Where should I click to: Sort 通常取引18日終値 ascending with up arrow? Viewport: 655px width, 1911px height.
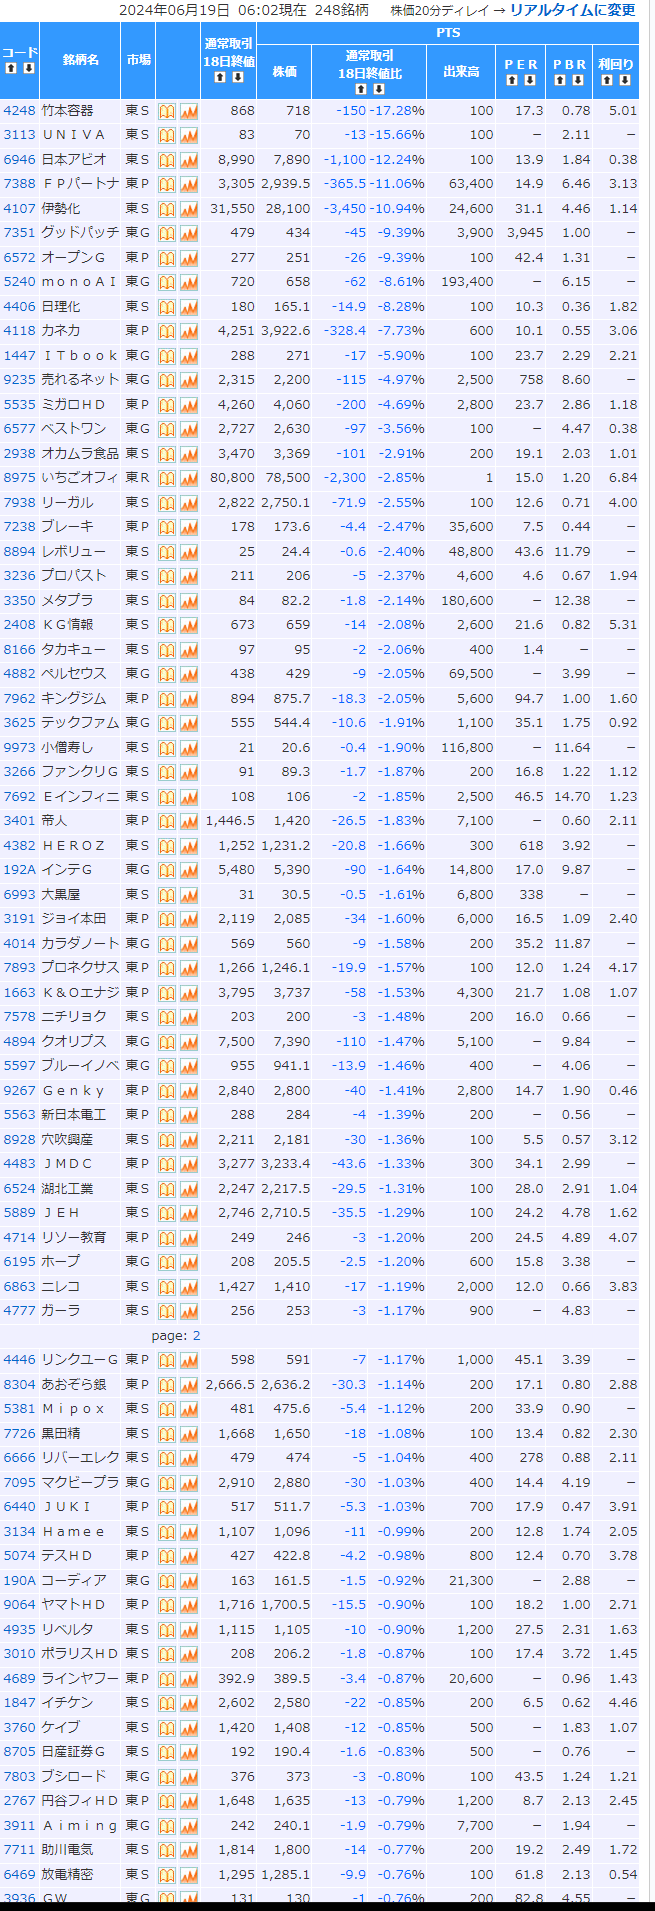(x=219, y=78)
